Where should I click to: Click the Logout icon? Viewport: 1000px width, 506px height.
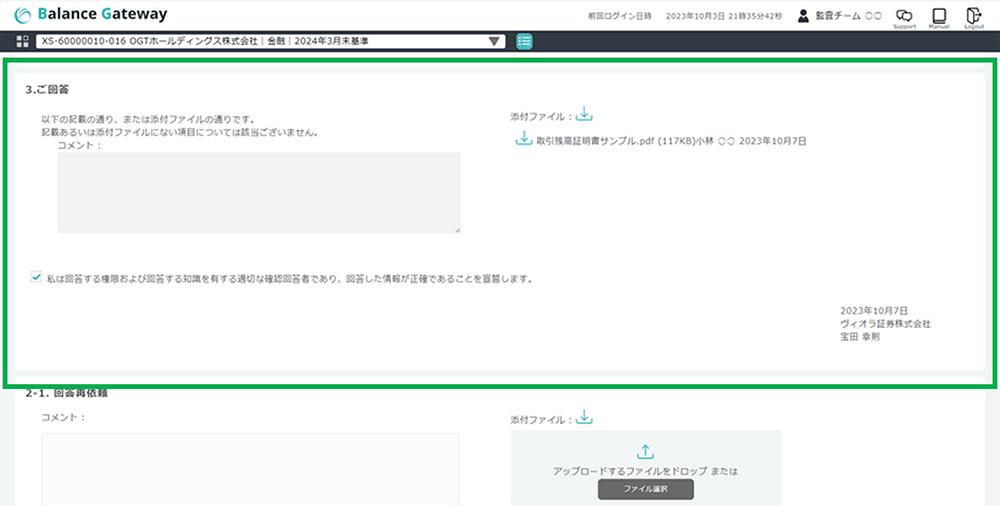click(973, 16)
